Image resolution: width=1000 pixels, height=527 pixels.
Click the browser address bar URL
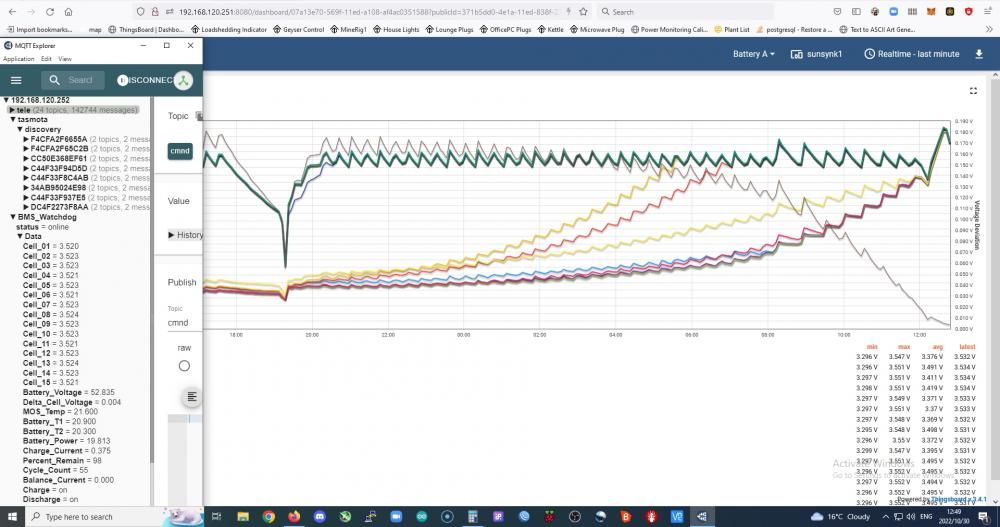pos(367,11)
